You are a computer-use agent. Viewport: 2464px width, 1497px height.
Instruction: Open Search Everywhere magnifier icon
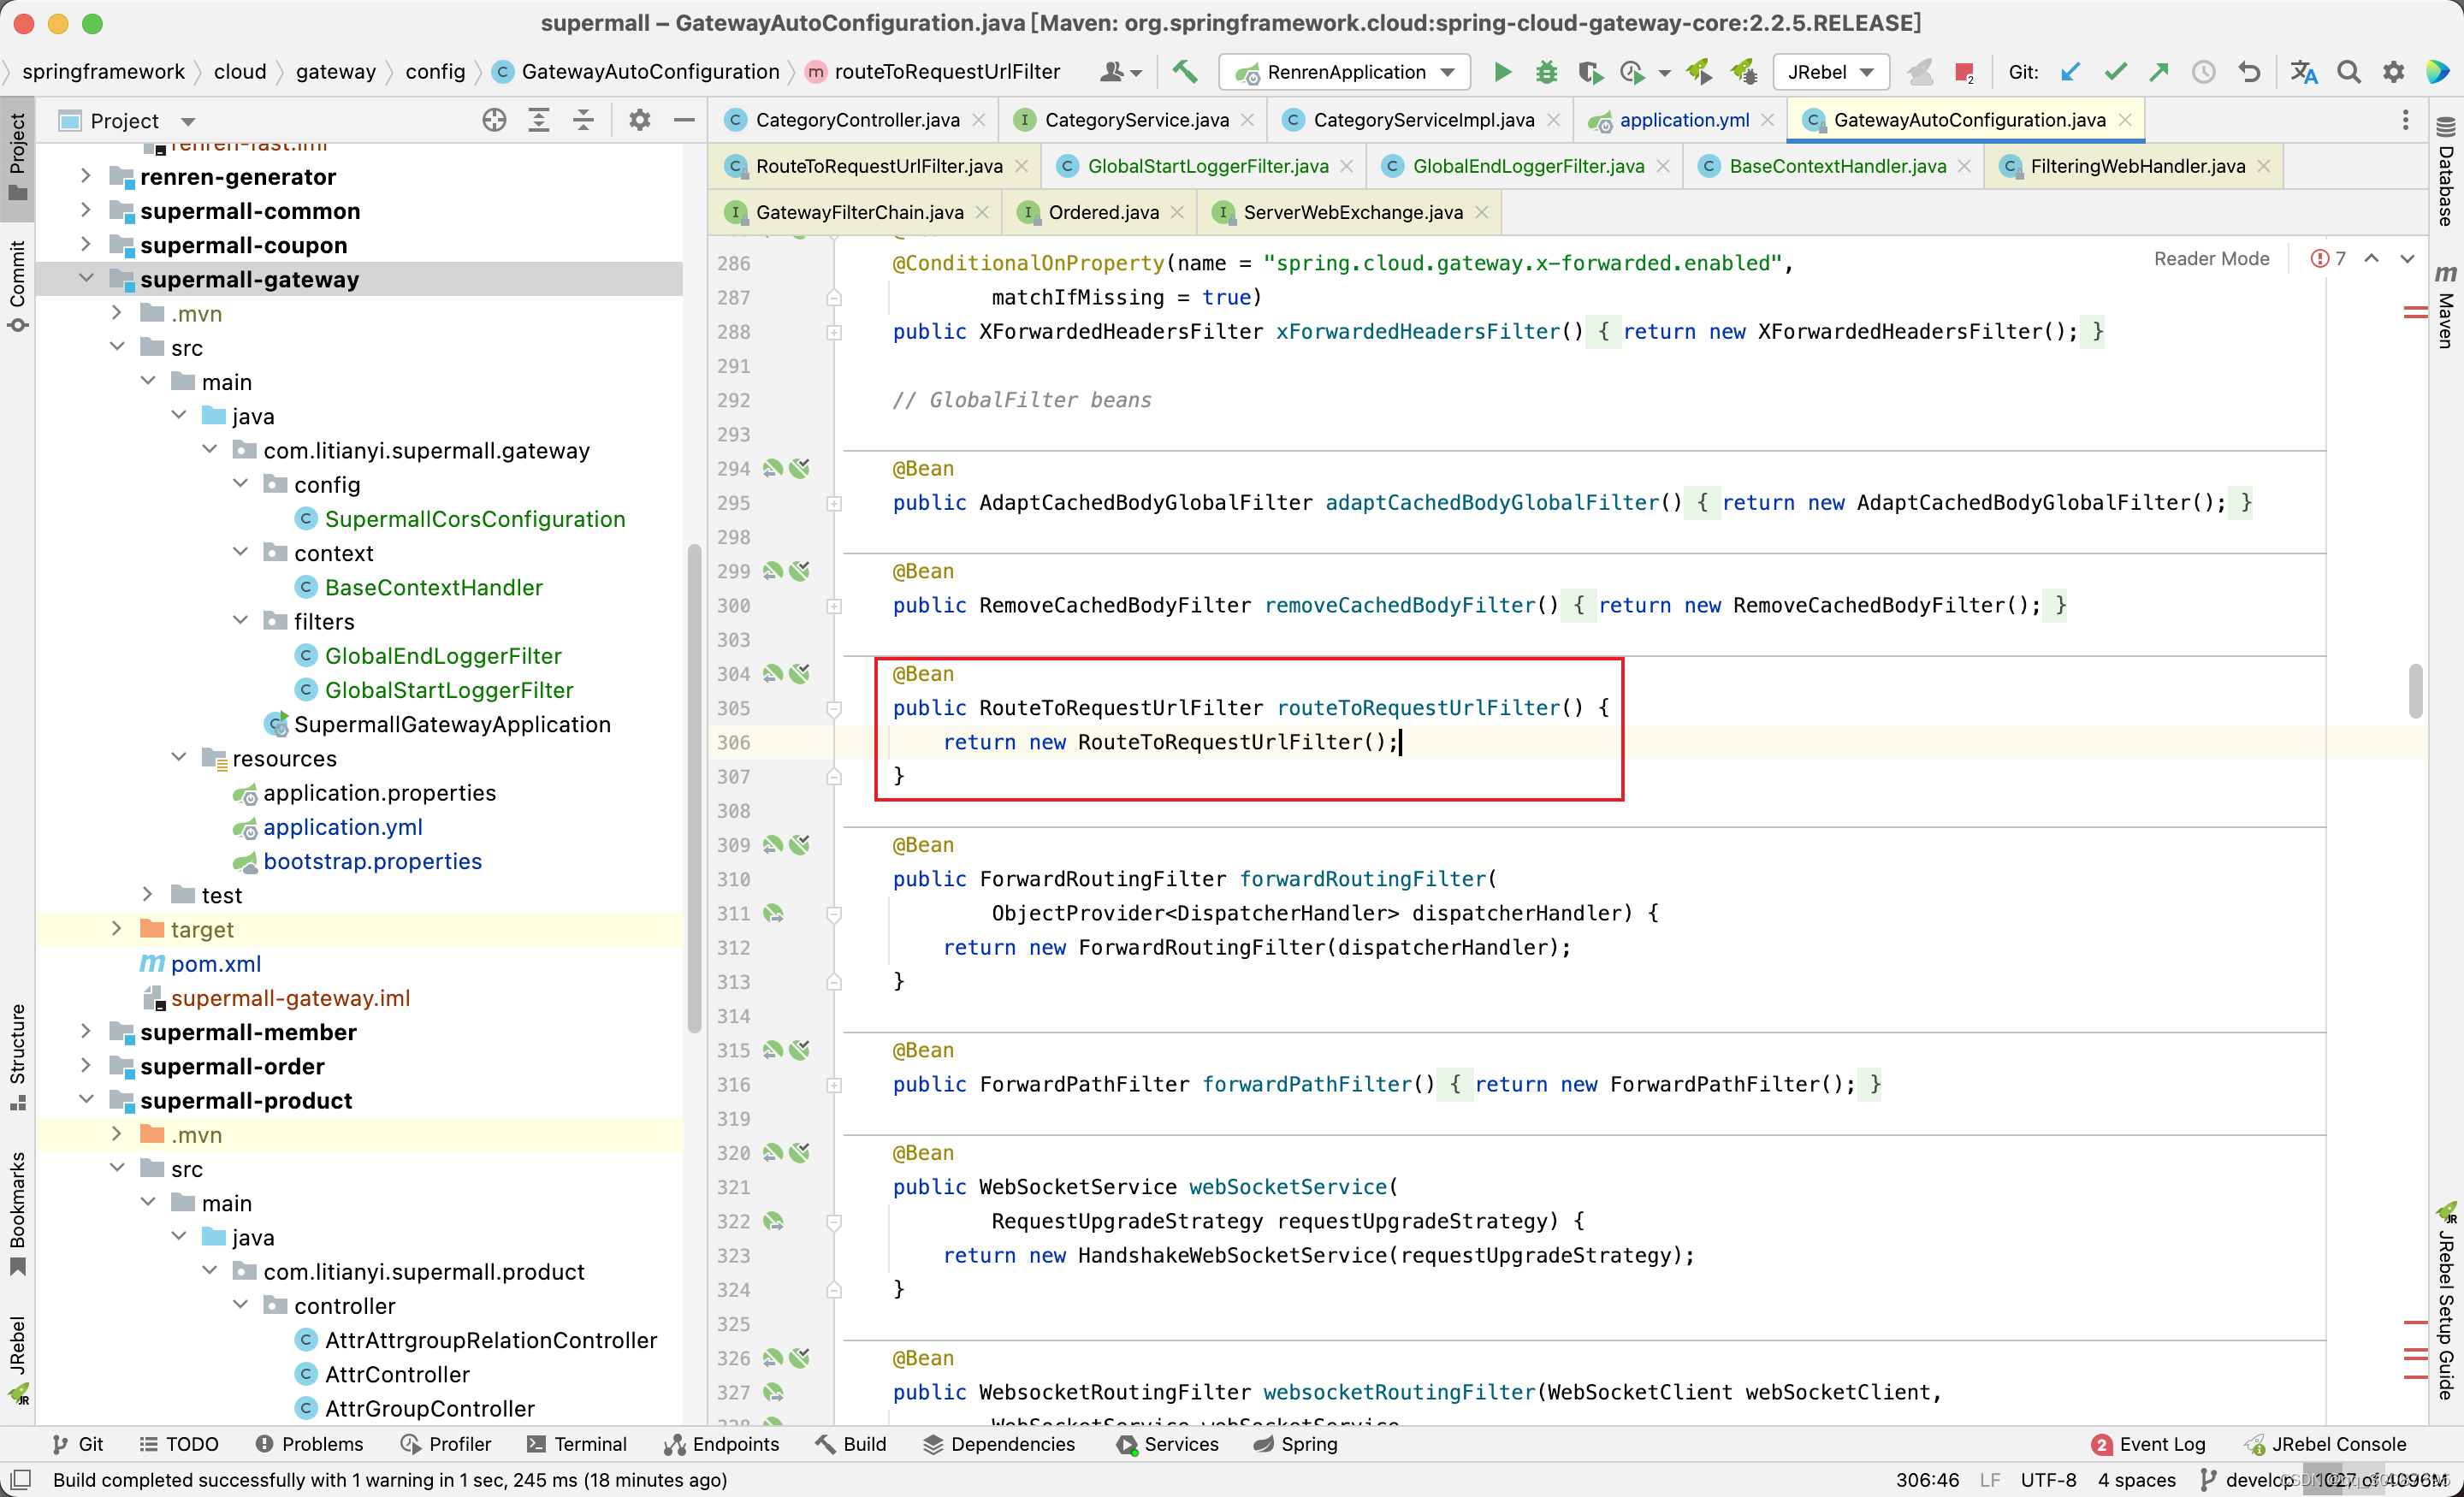2348,72
